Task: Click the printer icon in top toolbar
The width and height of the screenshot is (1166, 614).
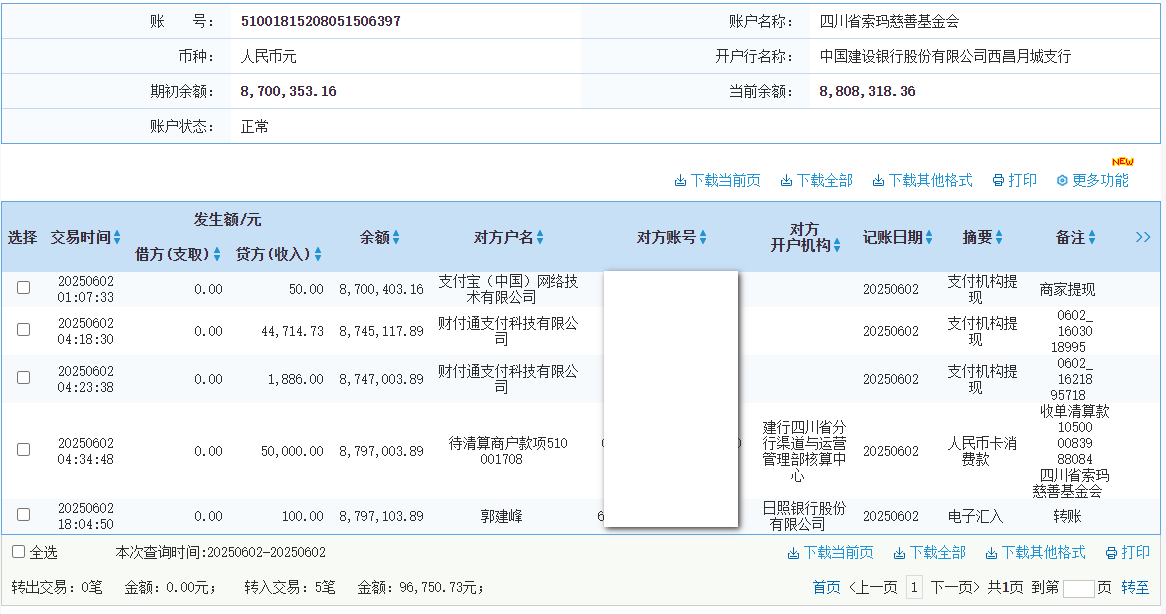Action: 999,181
